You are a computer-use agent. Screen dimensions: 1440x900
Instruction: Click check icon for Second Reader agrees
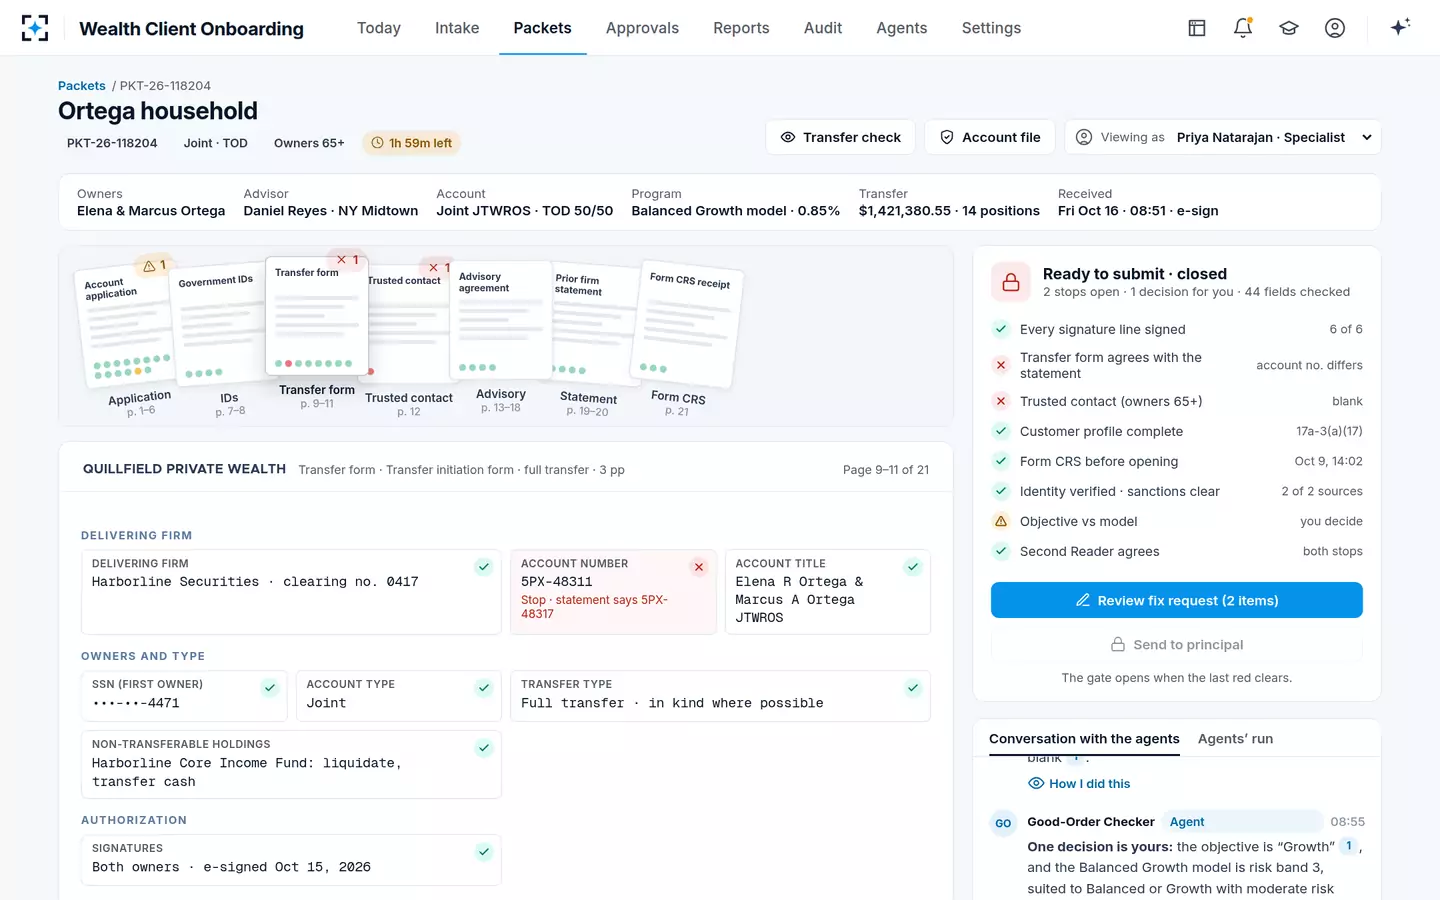click(x=1001, y=551)
